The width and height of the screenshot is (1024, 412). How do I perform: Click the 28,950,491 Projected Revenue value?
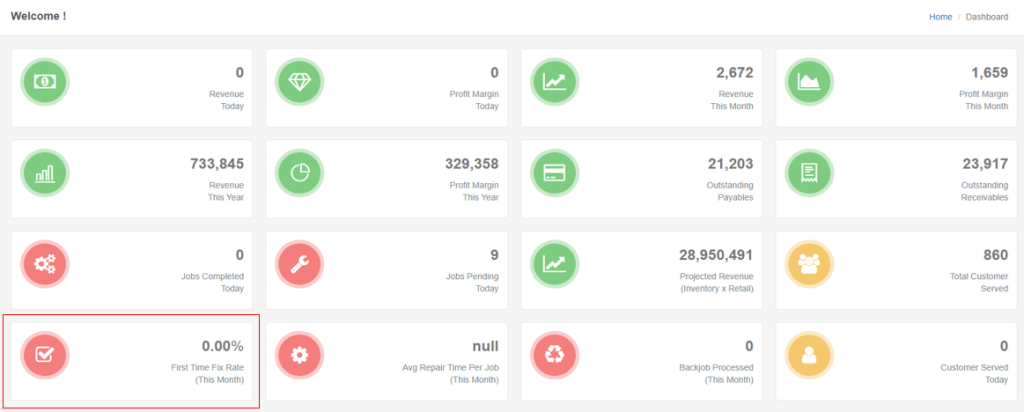(x=709, y=255)
